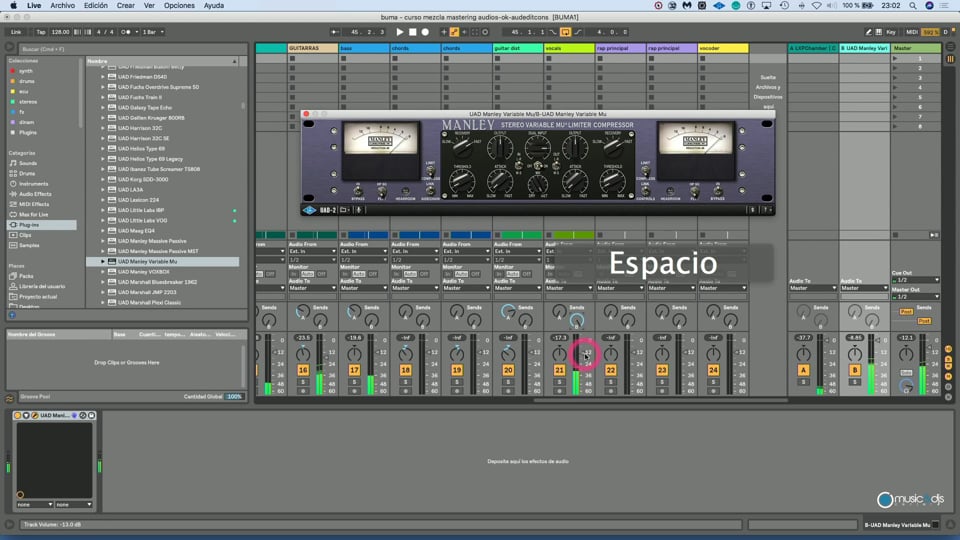
Task: Adjust vocals track 21 Send B knob
Action: [x=576, y=320]
